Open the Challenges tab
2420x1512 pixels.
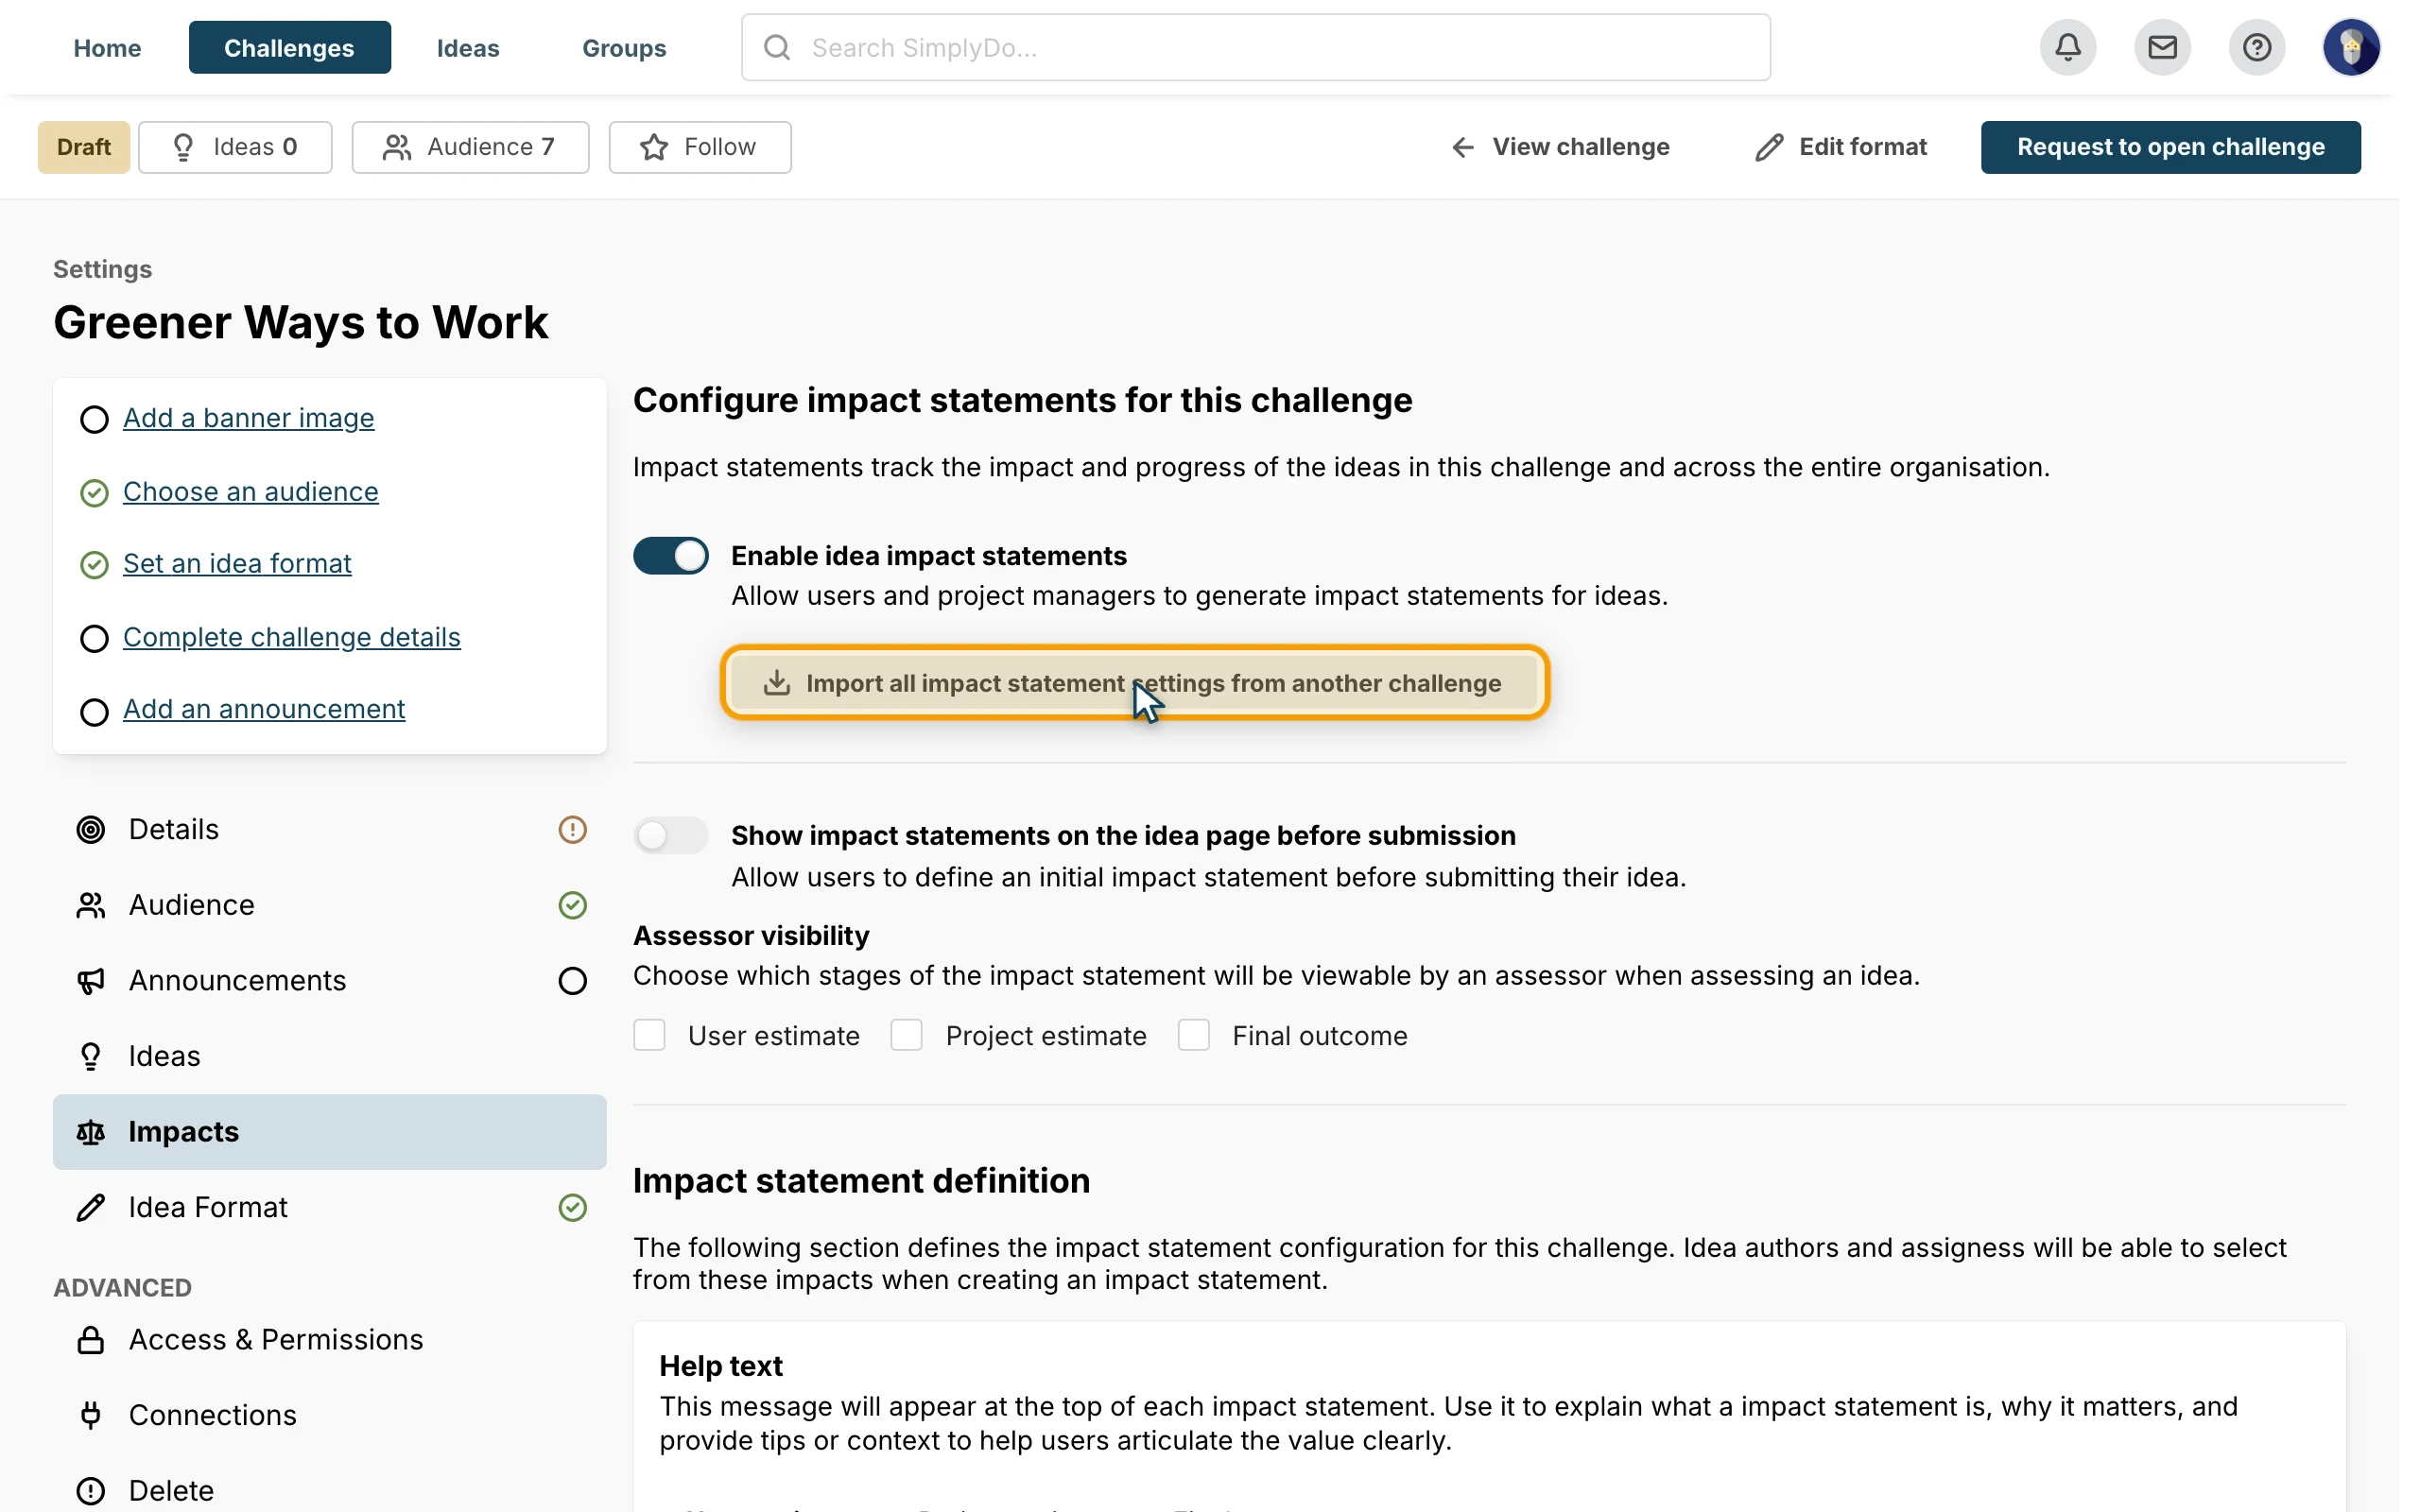(289, 47)
